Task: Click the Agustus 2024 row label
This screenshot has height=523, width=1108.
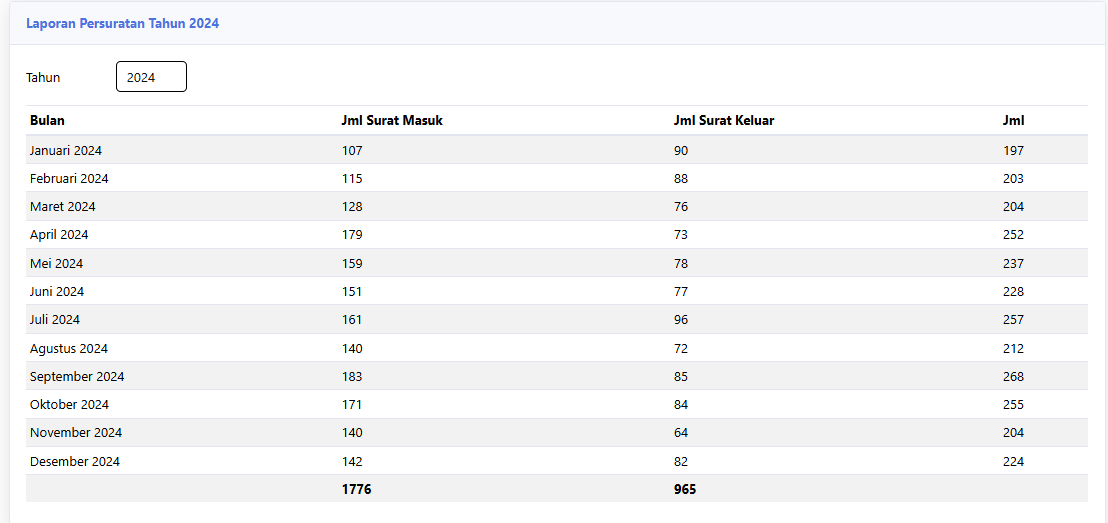Action: (x=69, y=348)
